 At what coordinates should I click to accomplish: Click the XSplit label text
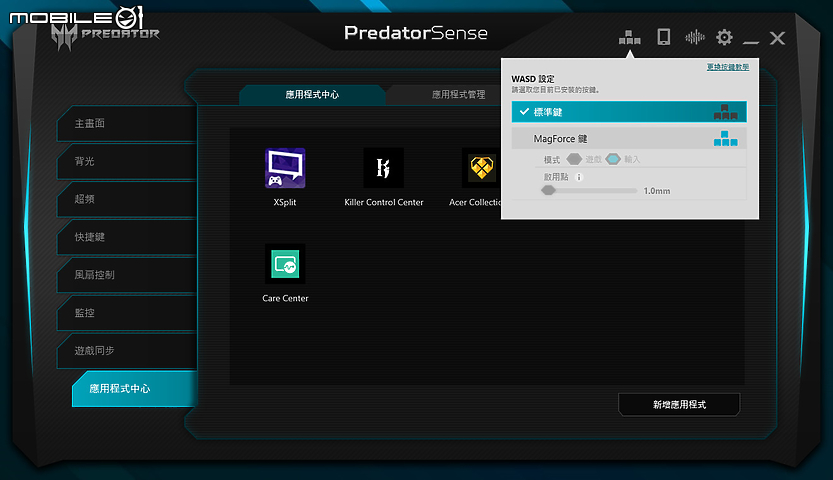[x=285, y=202]
